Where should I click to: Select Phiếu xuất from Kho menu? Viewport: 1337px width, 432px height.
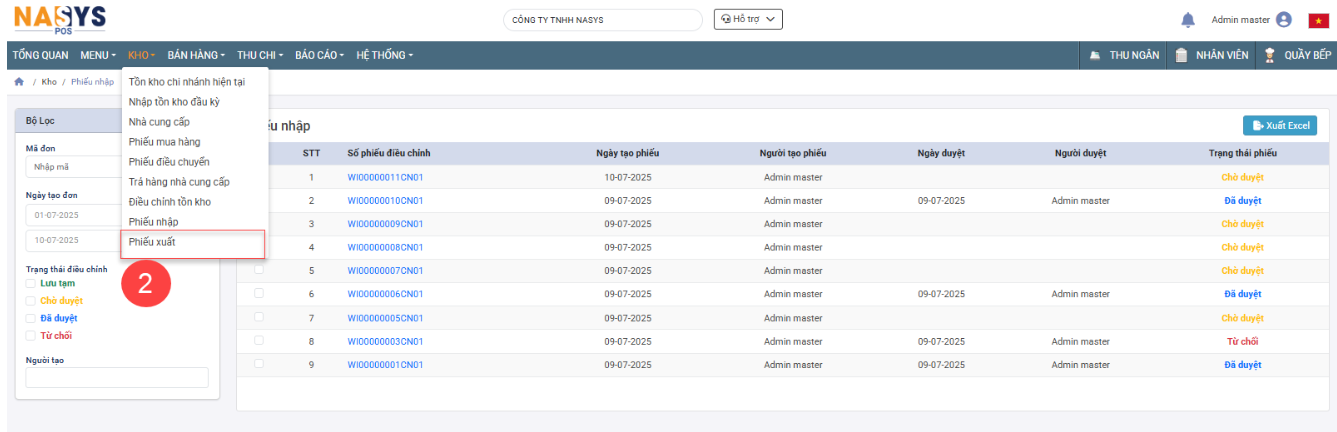click(x=153, y=242)
